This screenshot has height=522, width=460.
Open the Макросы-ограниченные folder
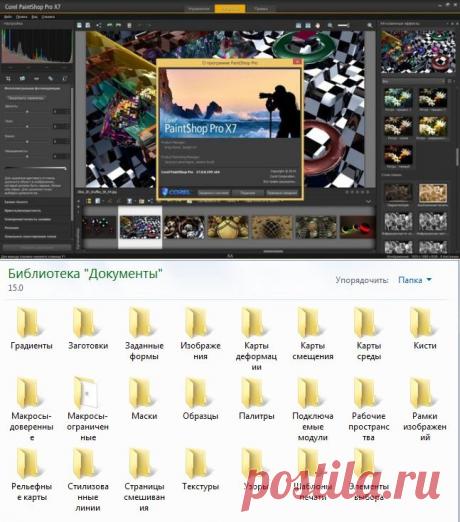pyautogui.click(x=88, y=409)
